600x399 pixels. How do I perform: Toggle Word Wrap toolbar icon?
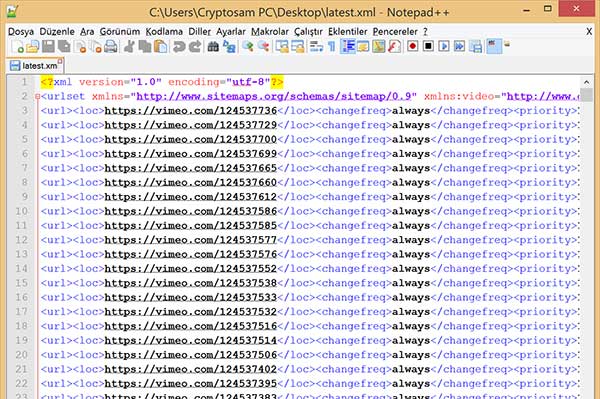(x=316, y=46)
